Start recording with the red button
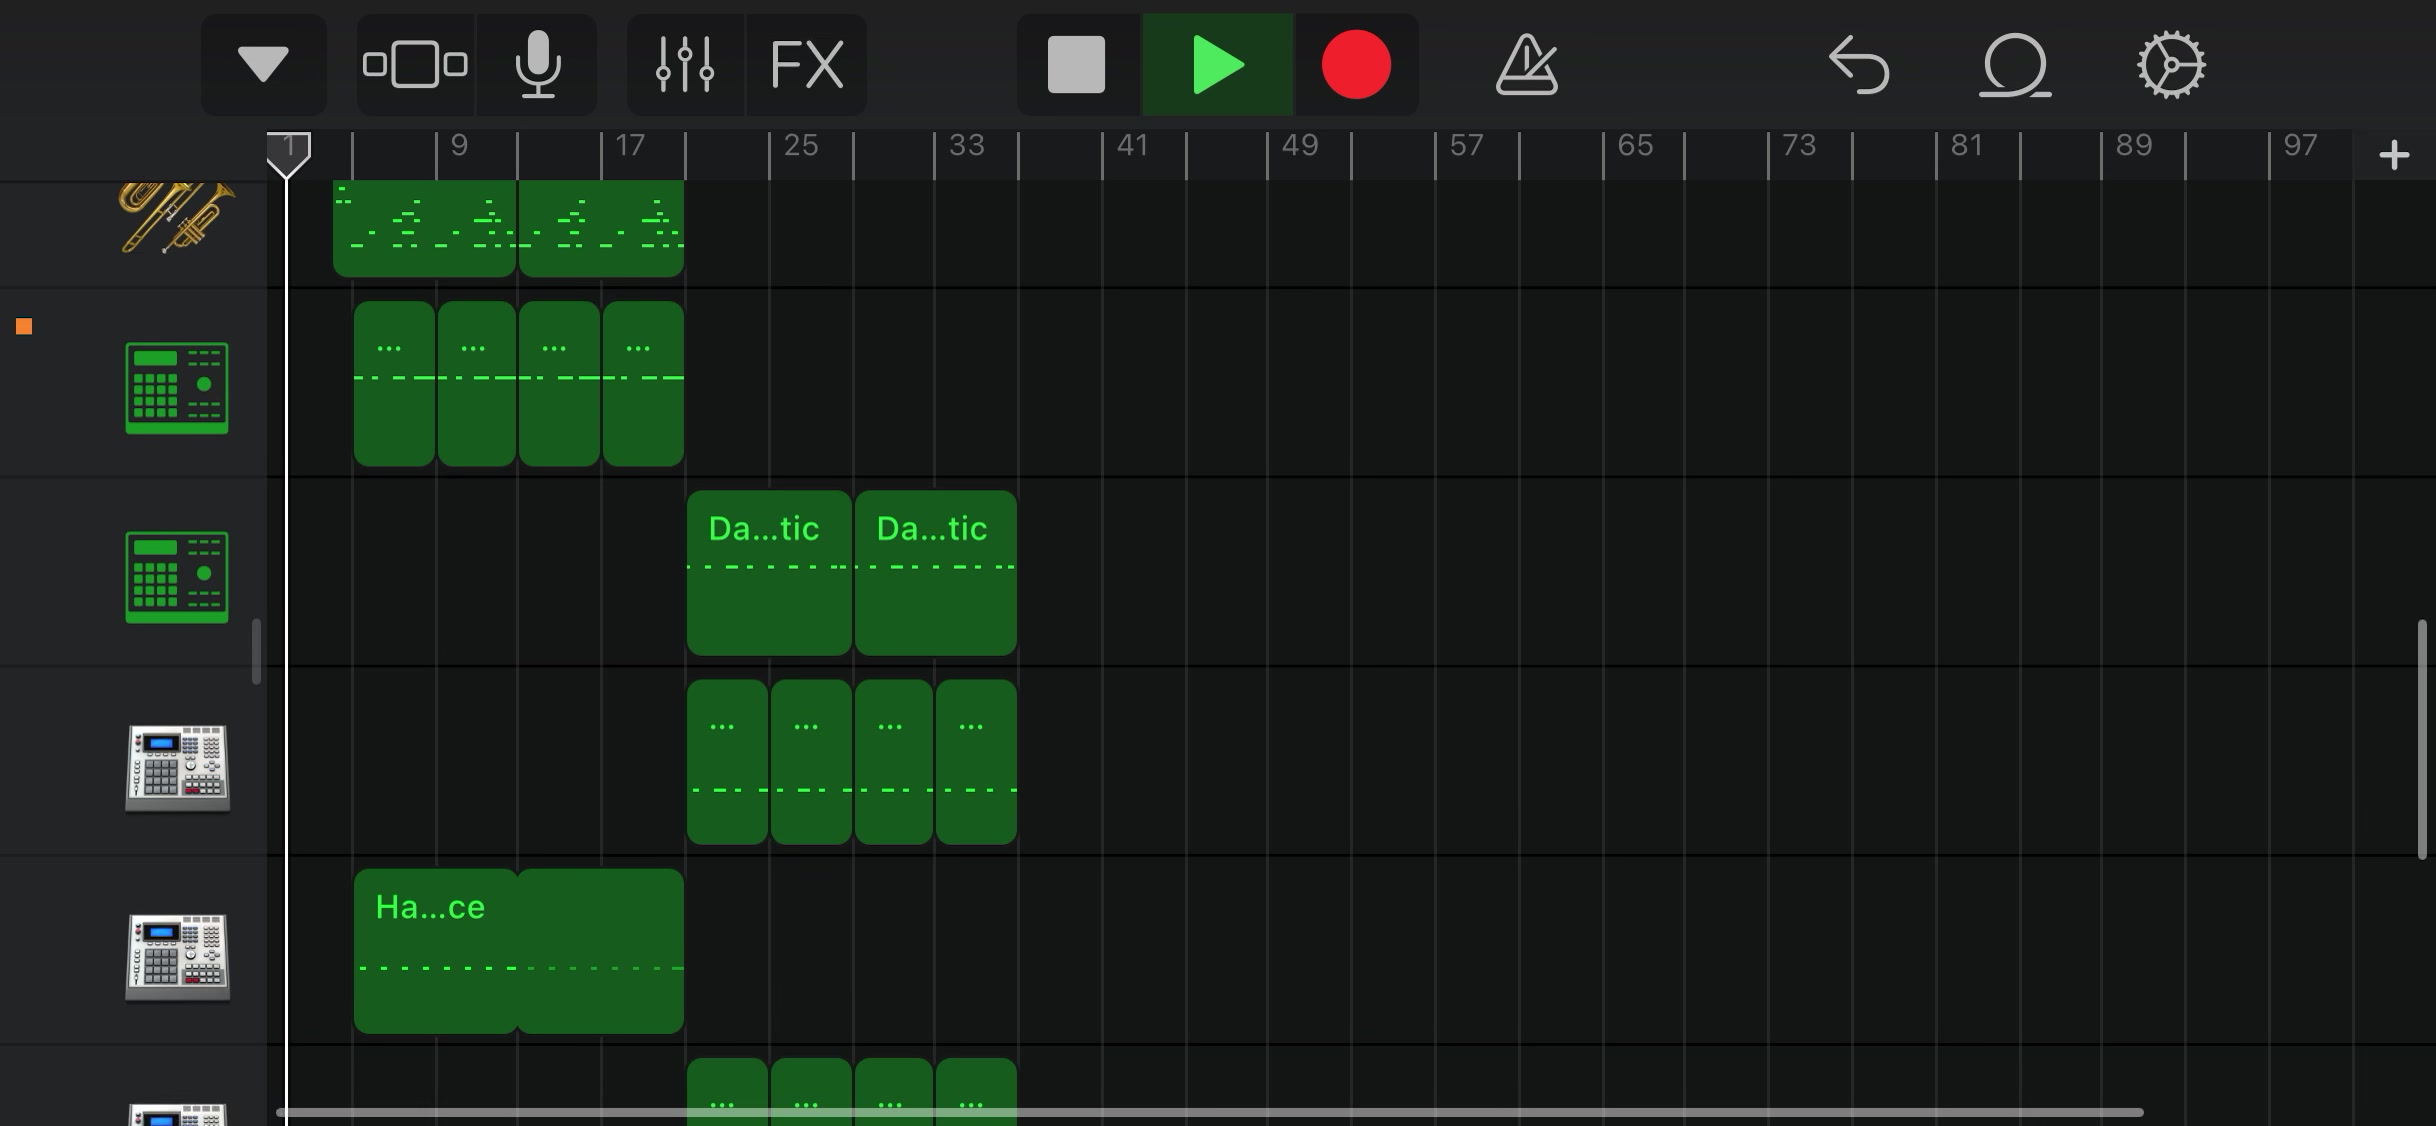The height and width of the screenshot is (1126, 2436). 1356,65
